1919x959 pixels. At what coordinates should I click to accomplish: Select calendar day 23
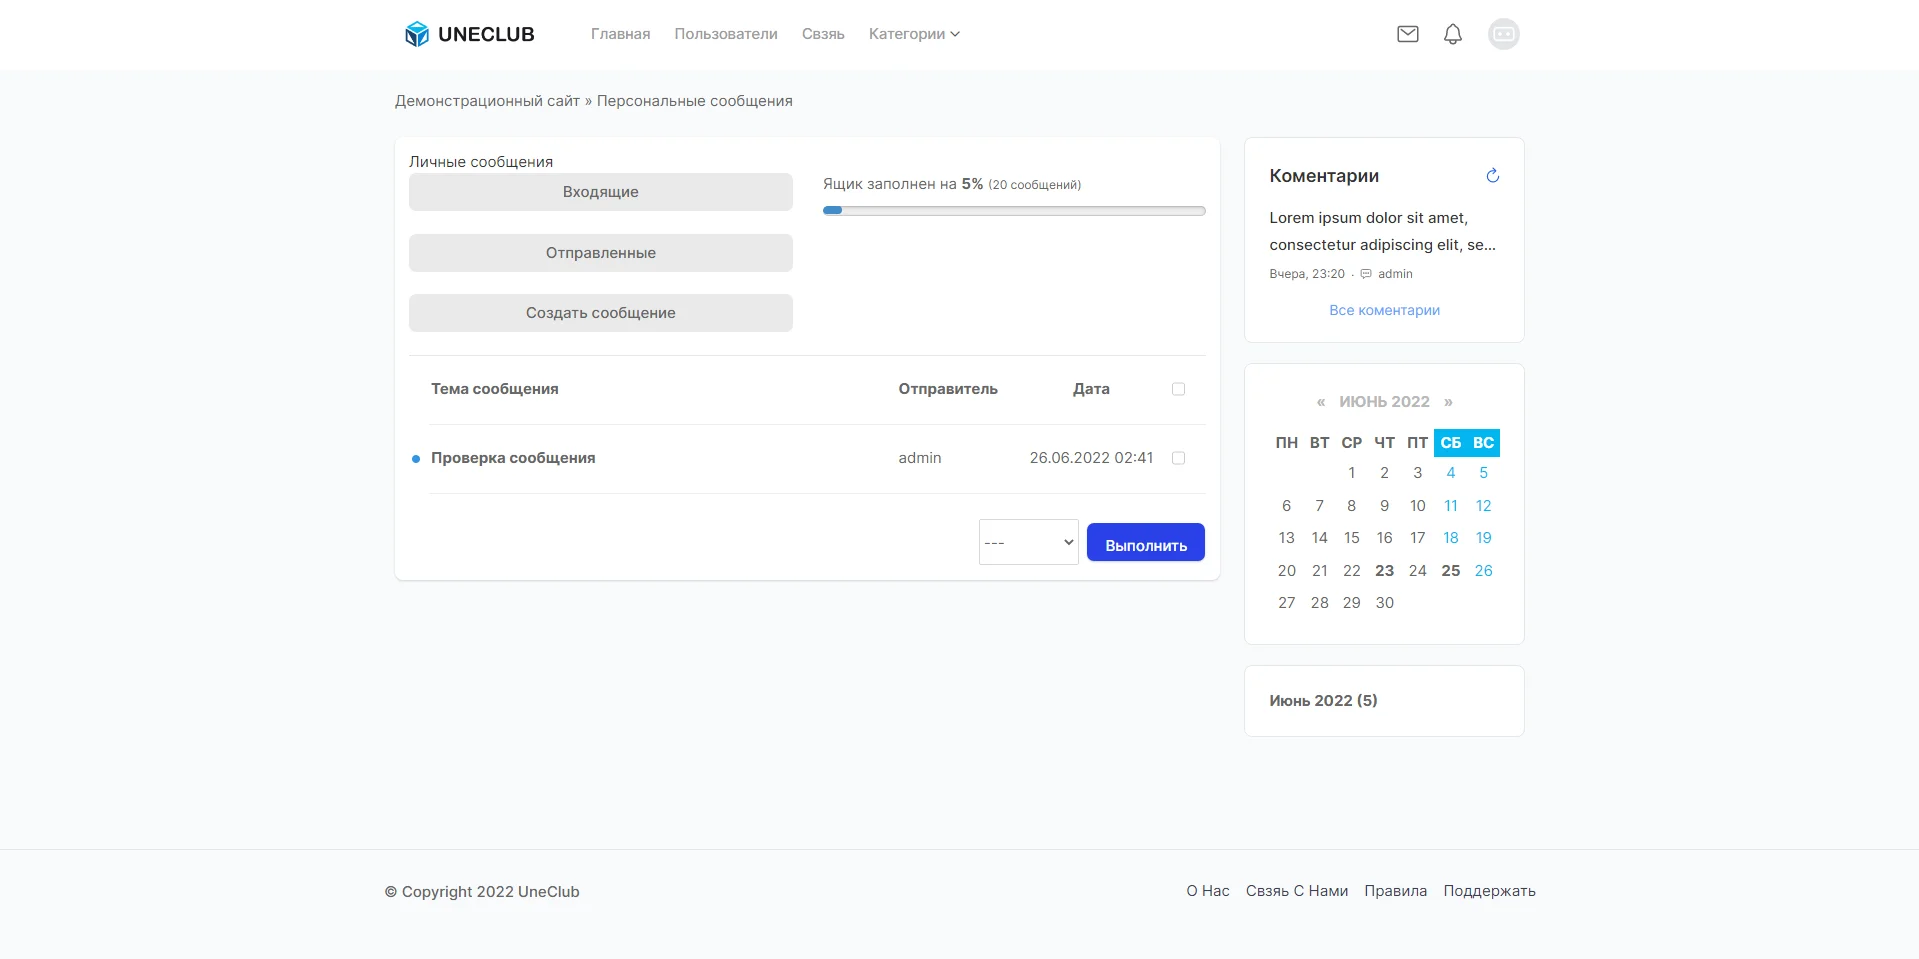coord(1384,571)
